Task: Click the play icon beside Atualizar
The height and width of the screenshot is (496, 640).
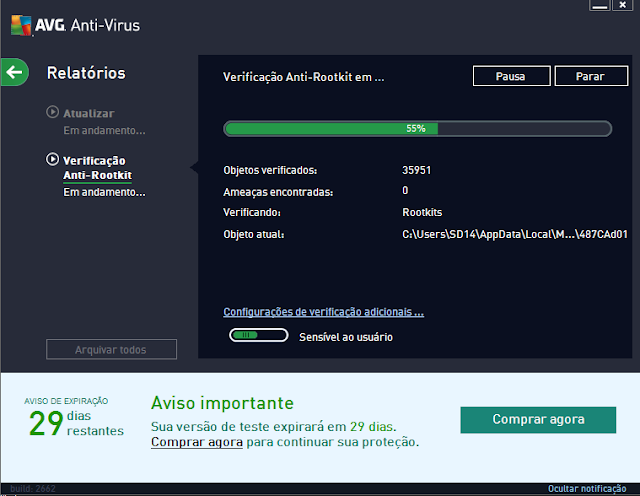Action: 52,112
